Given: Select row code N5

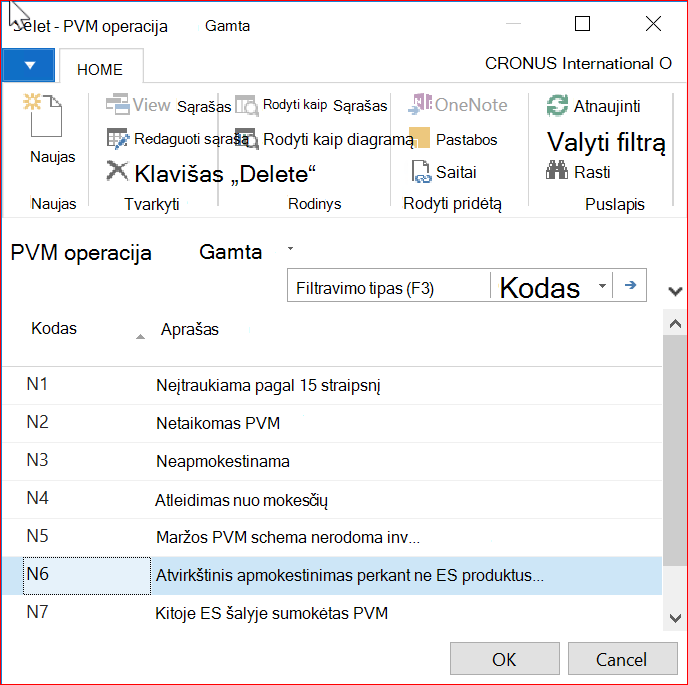Looking at the screenshot, I should [x=37, y=536].
